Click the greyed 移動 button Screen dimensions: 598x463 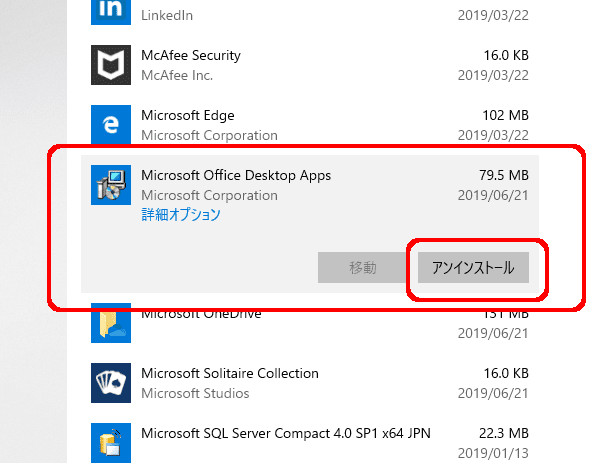(x=363, y=267)
